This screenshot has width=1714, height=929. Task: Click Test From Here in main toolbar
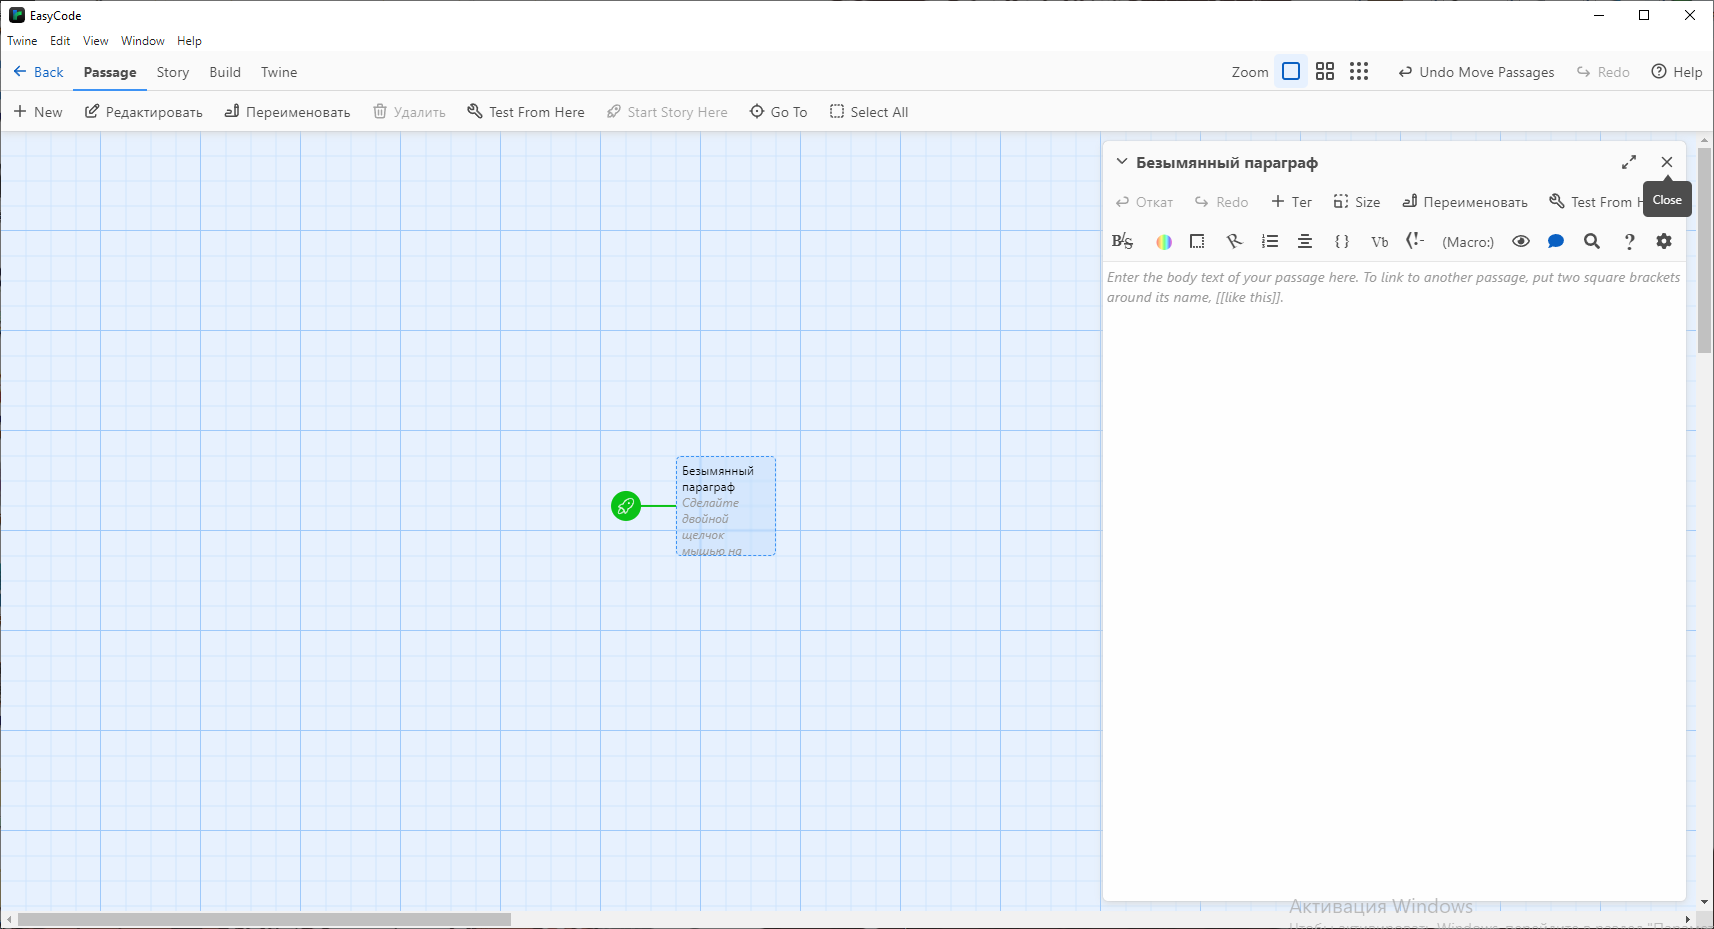click(526, 112)
